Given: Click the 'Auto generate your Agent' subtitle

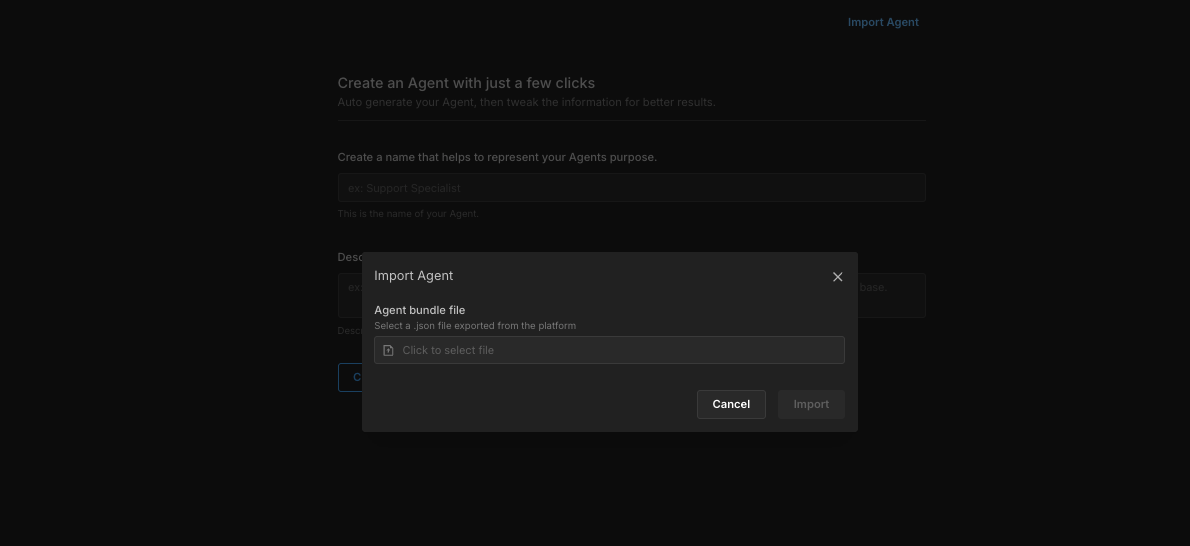Looking at the screenshot, I should pos(526,102).
